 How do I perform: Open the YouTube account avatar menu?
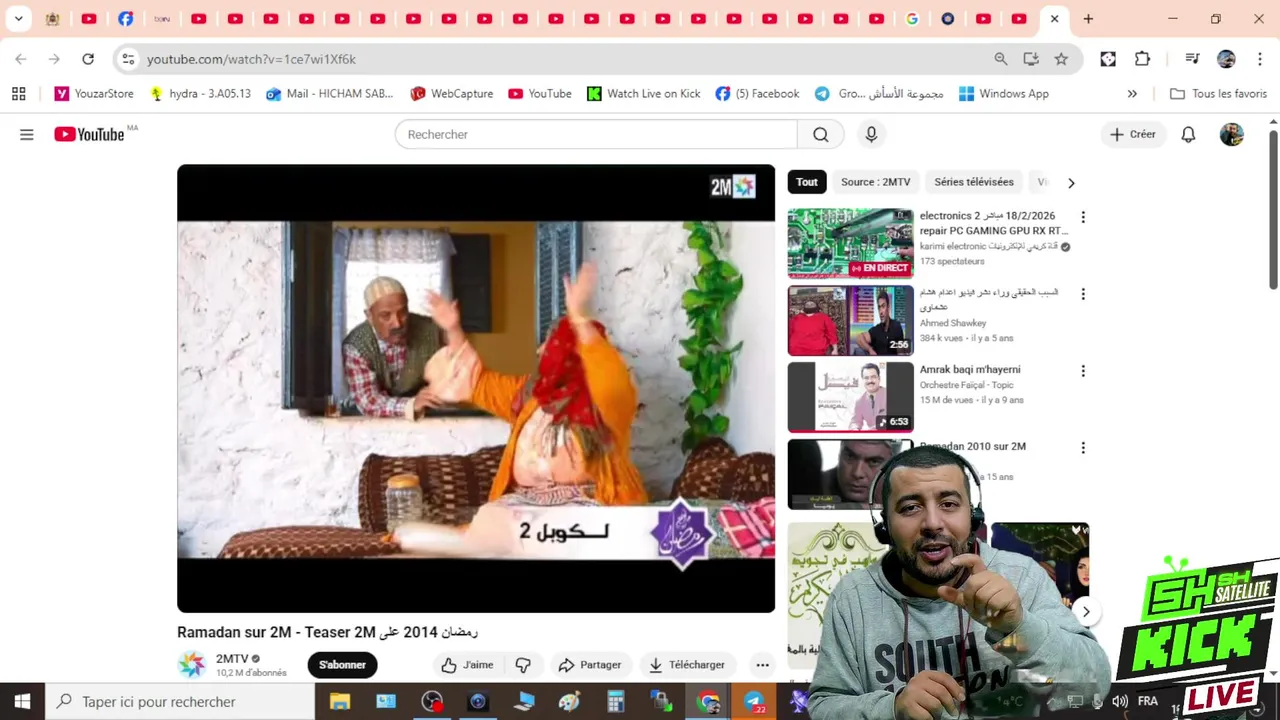coord(1231,134)
